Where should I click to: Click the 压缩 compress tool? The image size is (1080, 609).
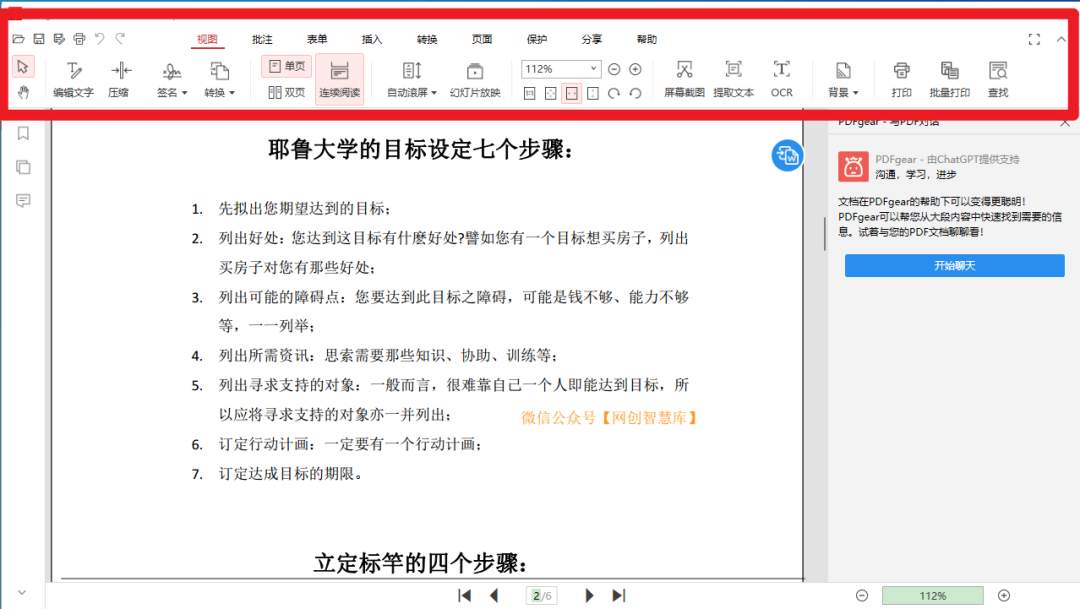(119, 79)
